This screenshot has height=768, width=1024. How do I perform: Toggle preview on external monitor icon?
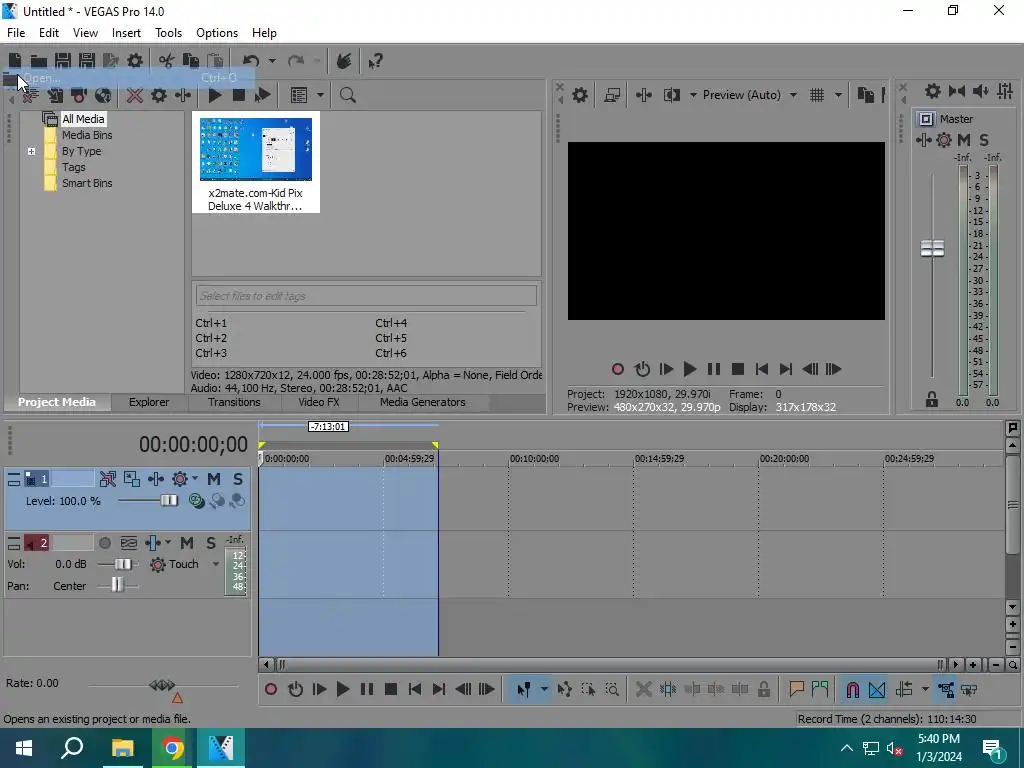(x=612, y=95)
